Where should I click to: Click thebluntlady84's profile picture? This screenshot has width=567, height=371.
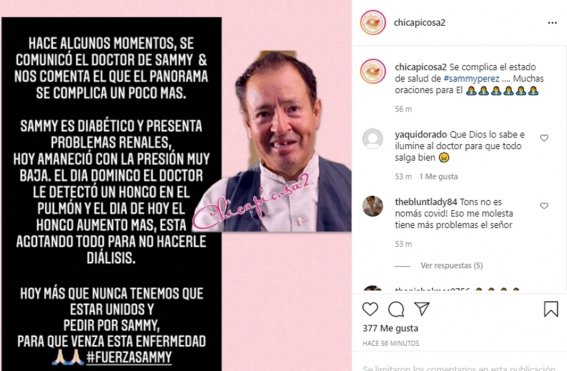[372, 206]
